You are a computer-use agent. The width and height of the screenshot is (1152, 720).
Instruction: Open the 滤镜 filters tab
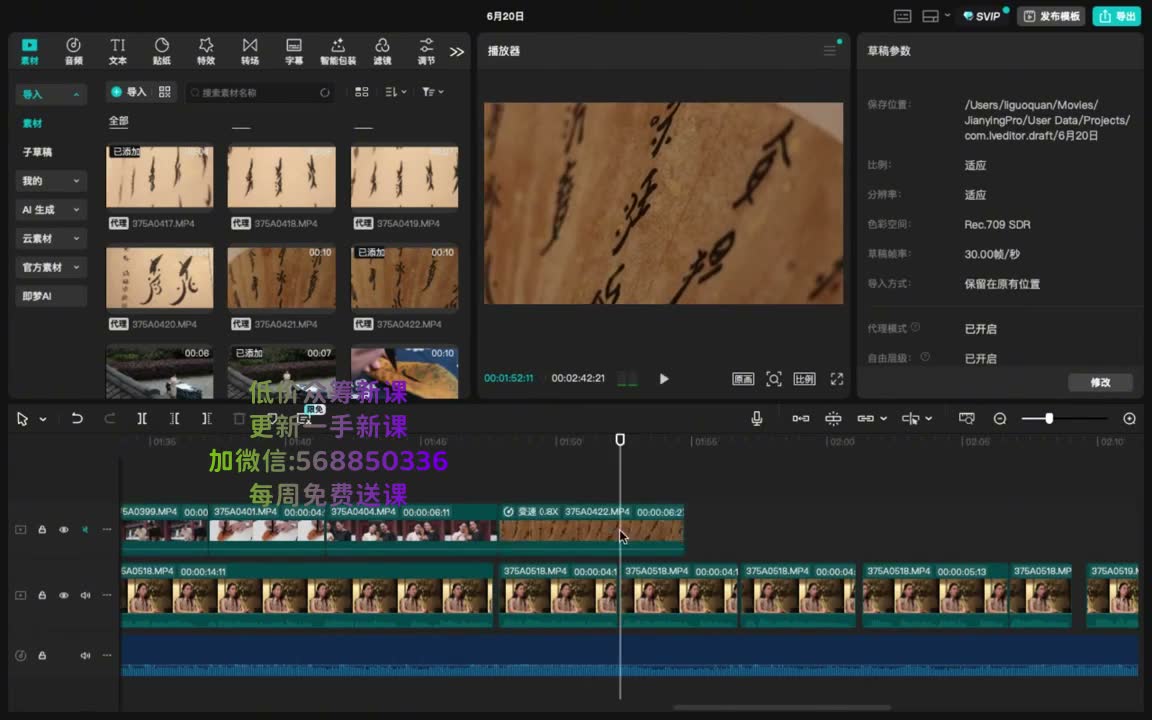[382, 51]
